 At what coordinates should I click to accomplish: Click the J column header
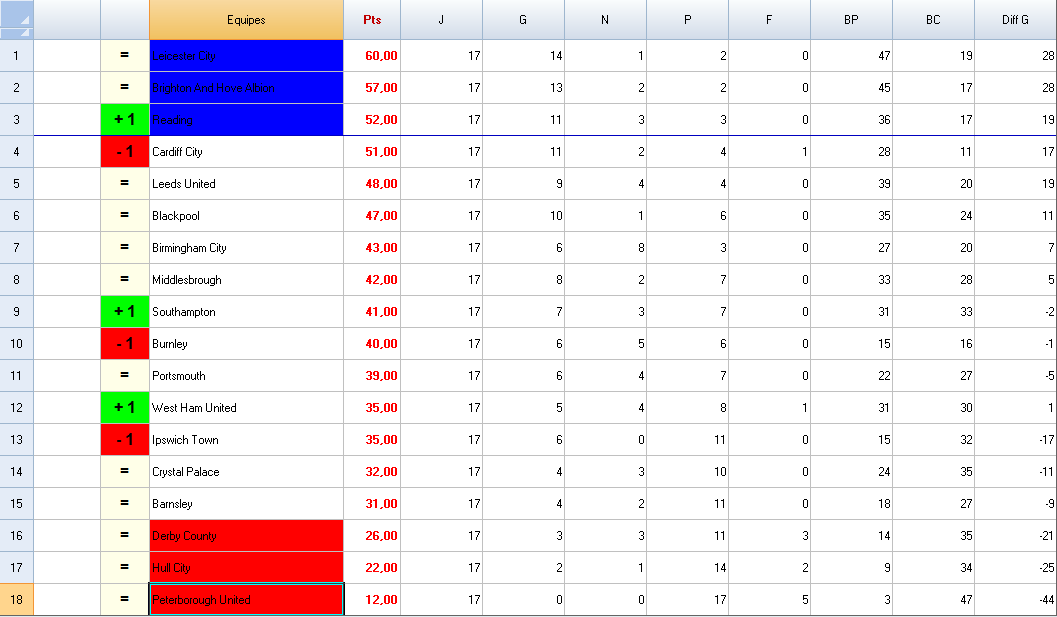coord(442,20)
